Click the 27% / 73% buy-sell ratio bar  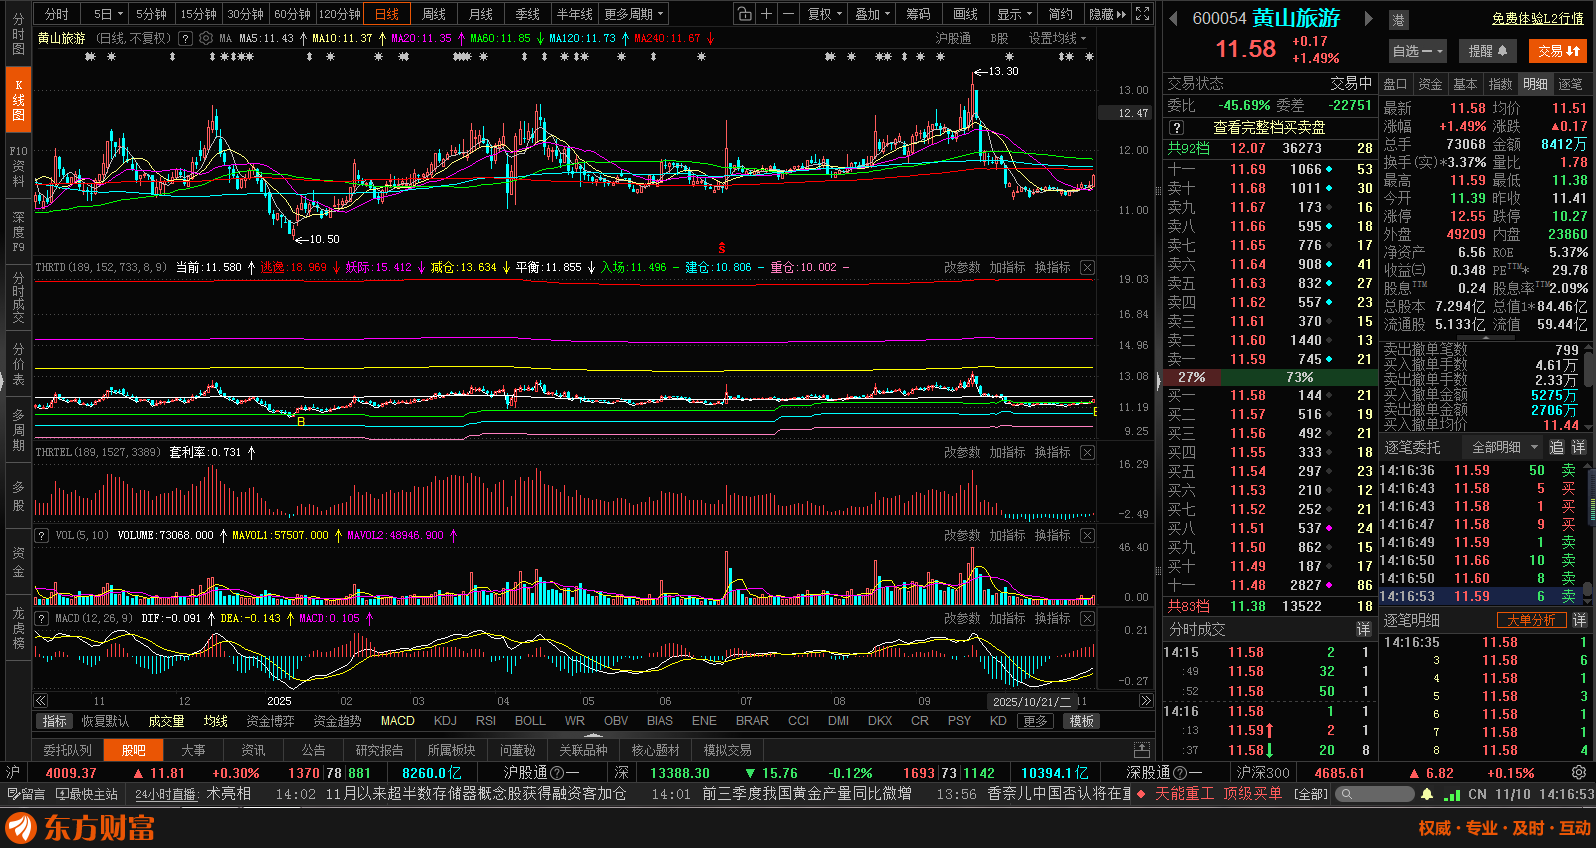pos(1270,377)
